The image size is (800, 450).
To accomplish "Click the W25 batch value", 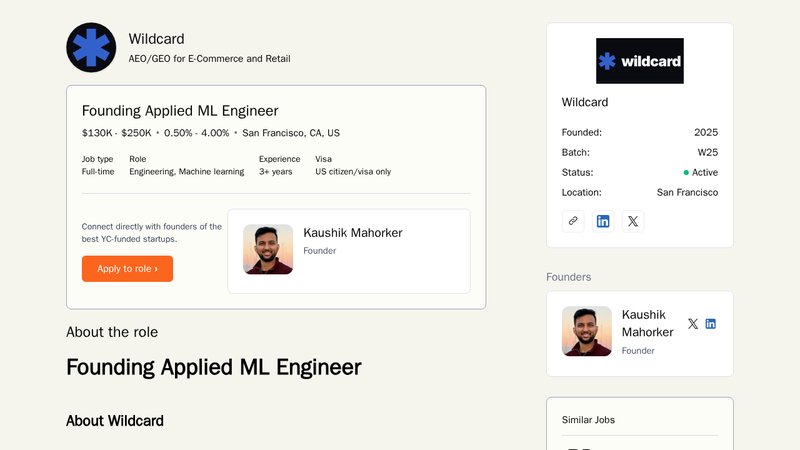I will point(708,152).
